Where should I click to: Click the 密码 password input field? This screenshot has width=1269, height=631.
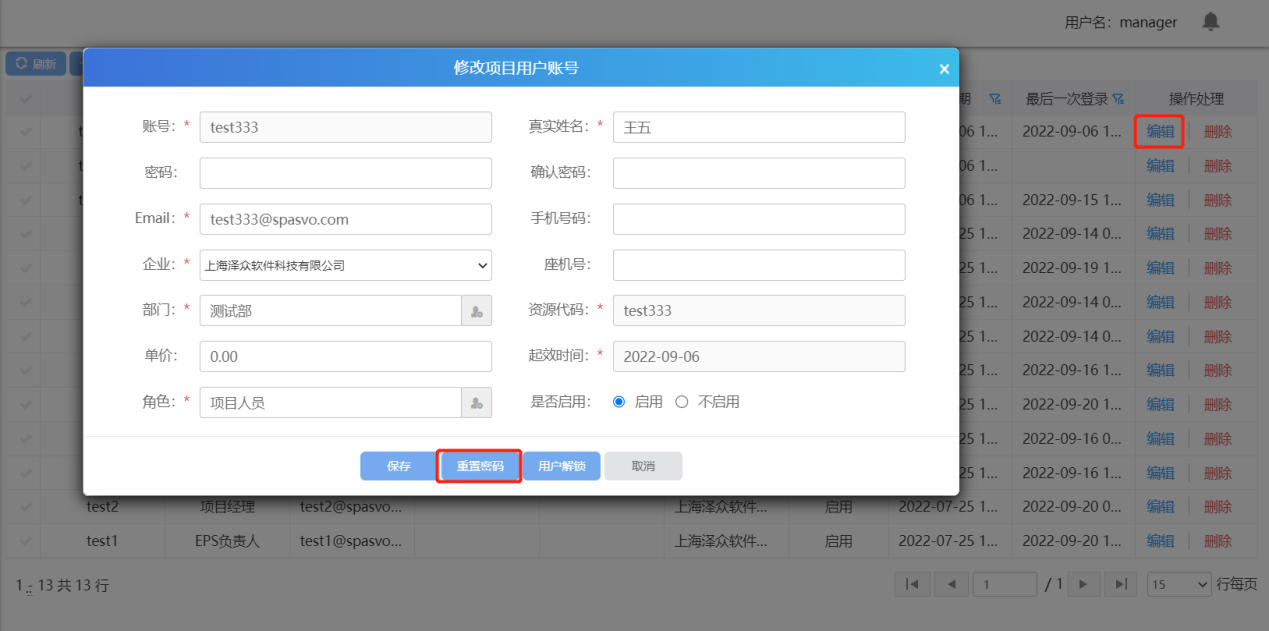point(345,173)
